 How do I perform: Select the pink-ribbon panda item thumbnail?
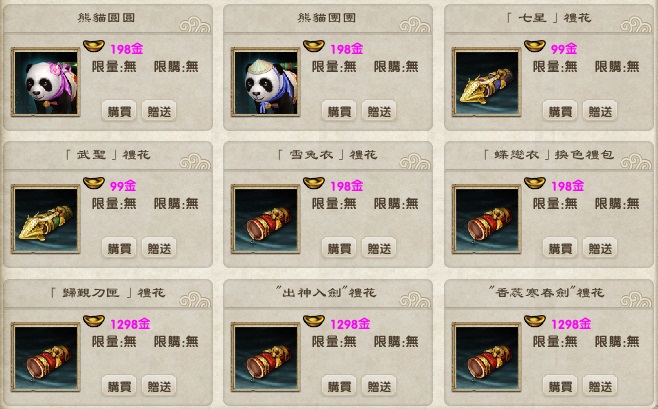click(x=45, y=82)
